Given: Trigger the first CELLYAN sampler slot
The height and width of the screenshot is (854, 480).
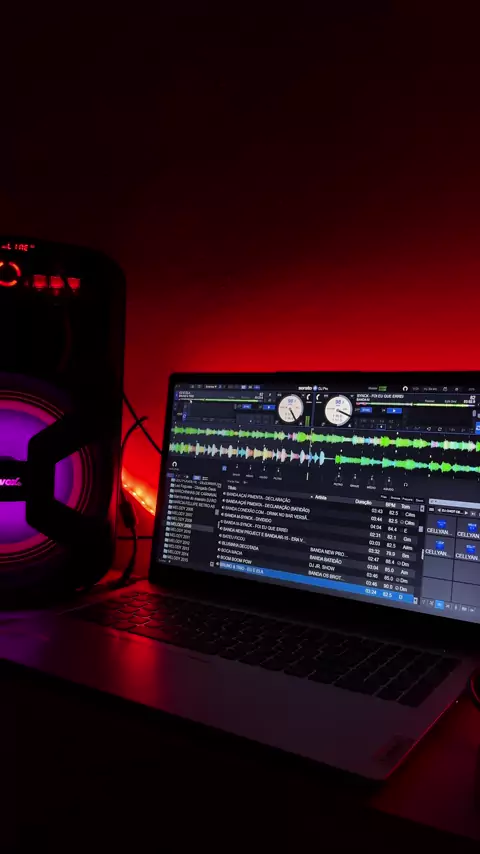Looking at the screenshot, I should tap(440, 526).
